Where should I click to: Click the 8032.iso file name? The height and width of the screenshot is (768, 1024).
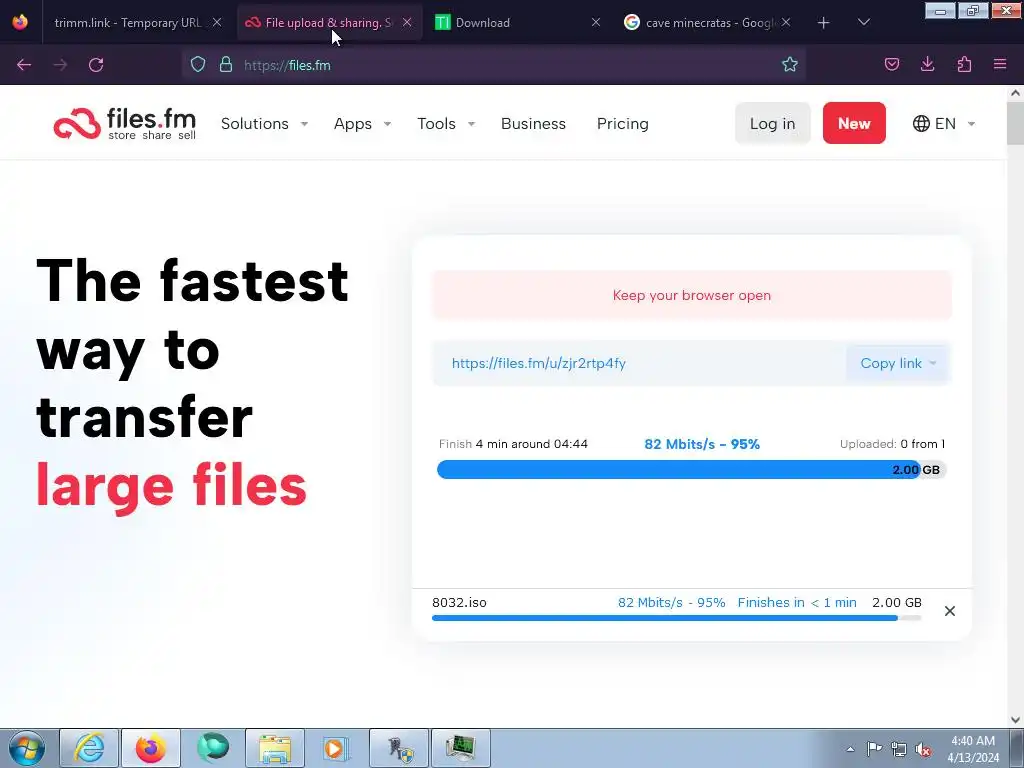[x=459, y=602]
